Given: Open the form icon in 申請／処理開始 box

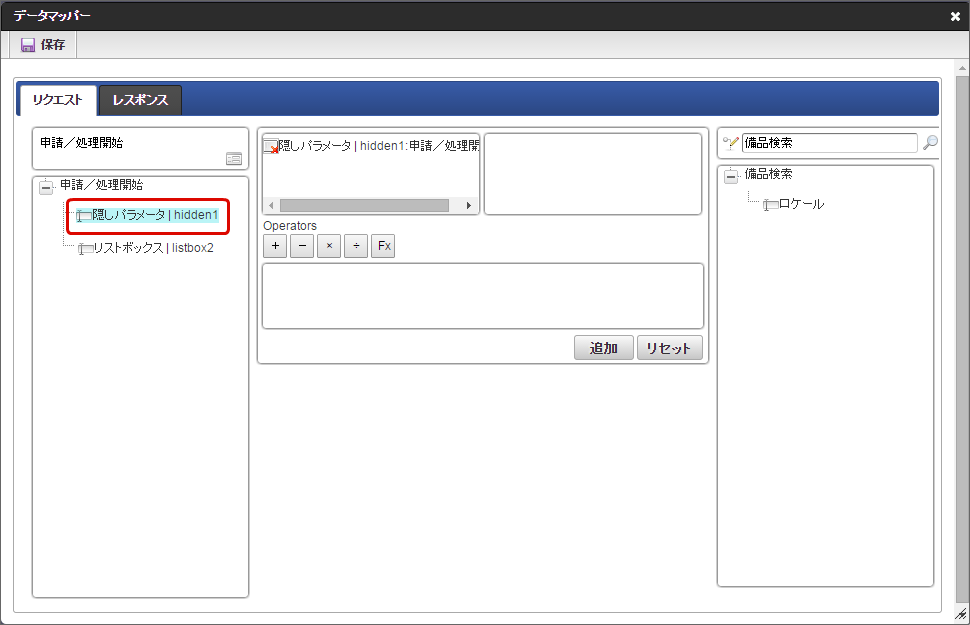Looking at the screenshot, I should pyautogui.click(x=234, y=159).
